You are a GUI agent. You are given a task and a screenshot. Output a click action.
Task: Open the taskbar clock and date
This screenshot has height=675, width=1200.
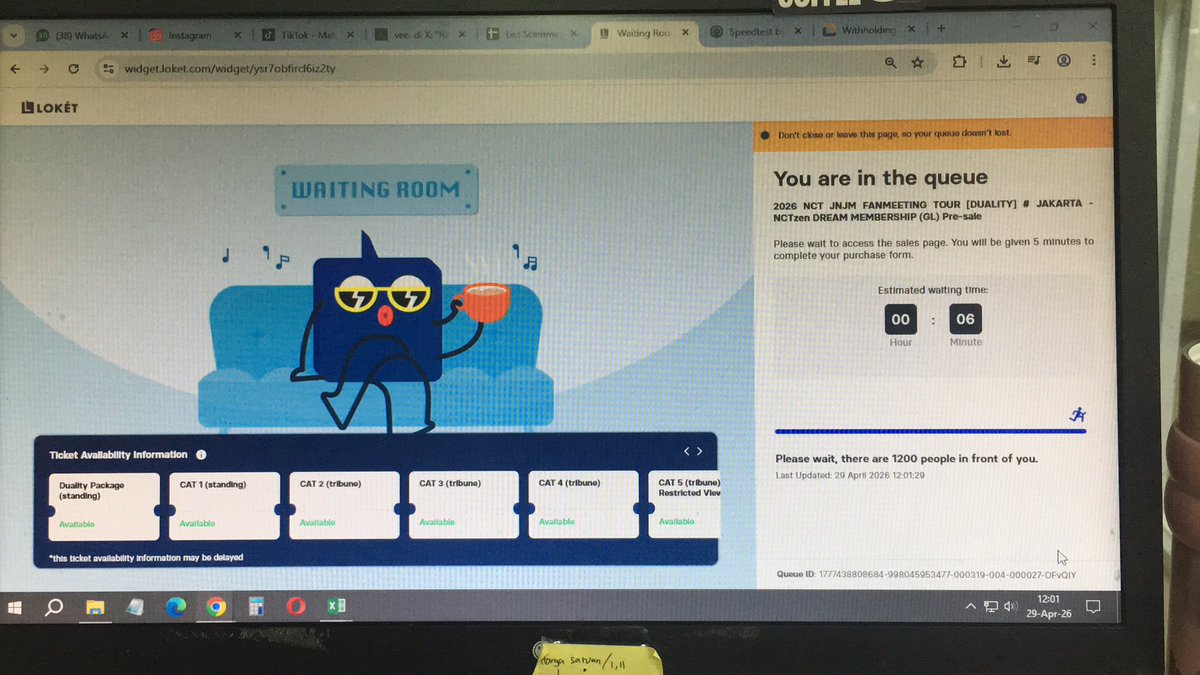tap(1048, 606)
